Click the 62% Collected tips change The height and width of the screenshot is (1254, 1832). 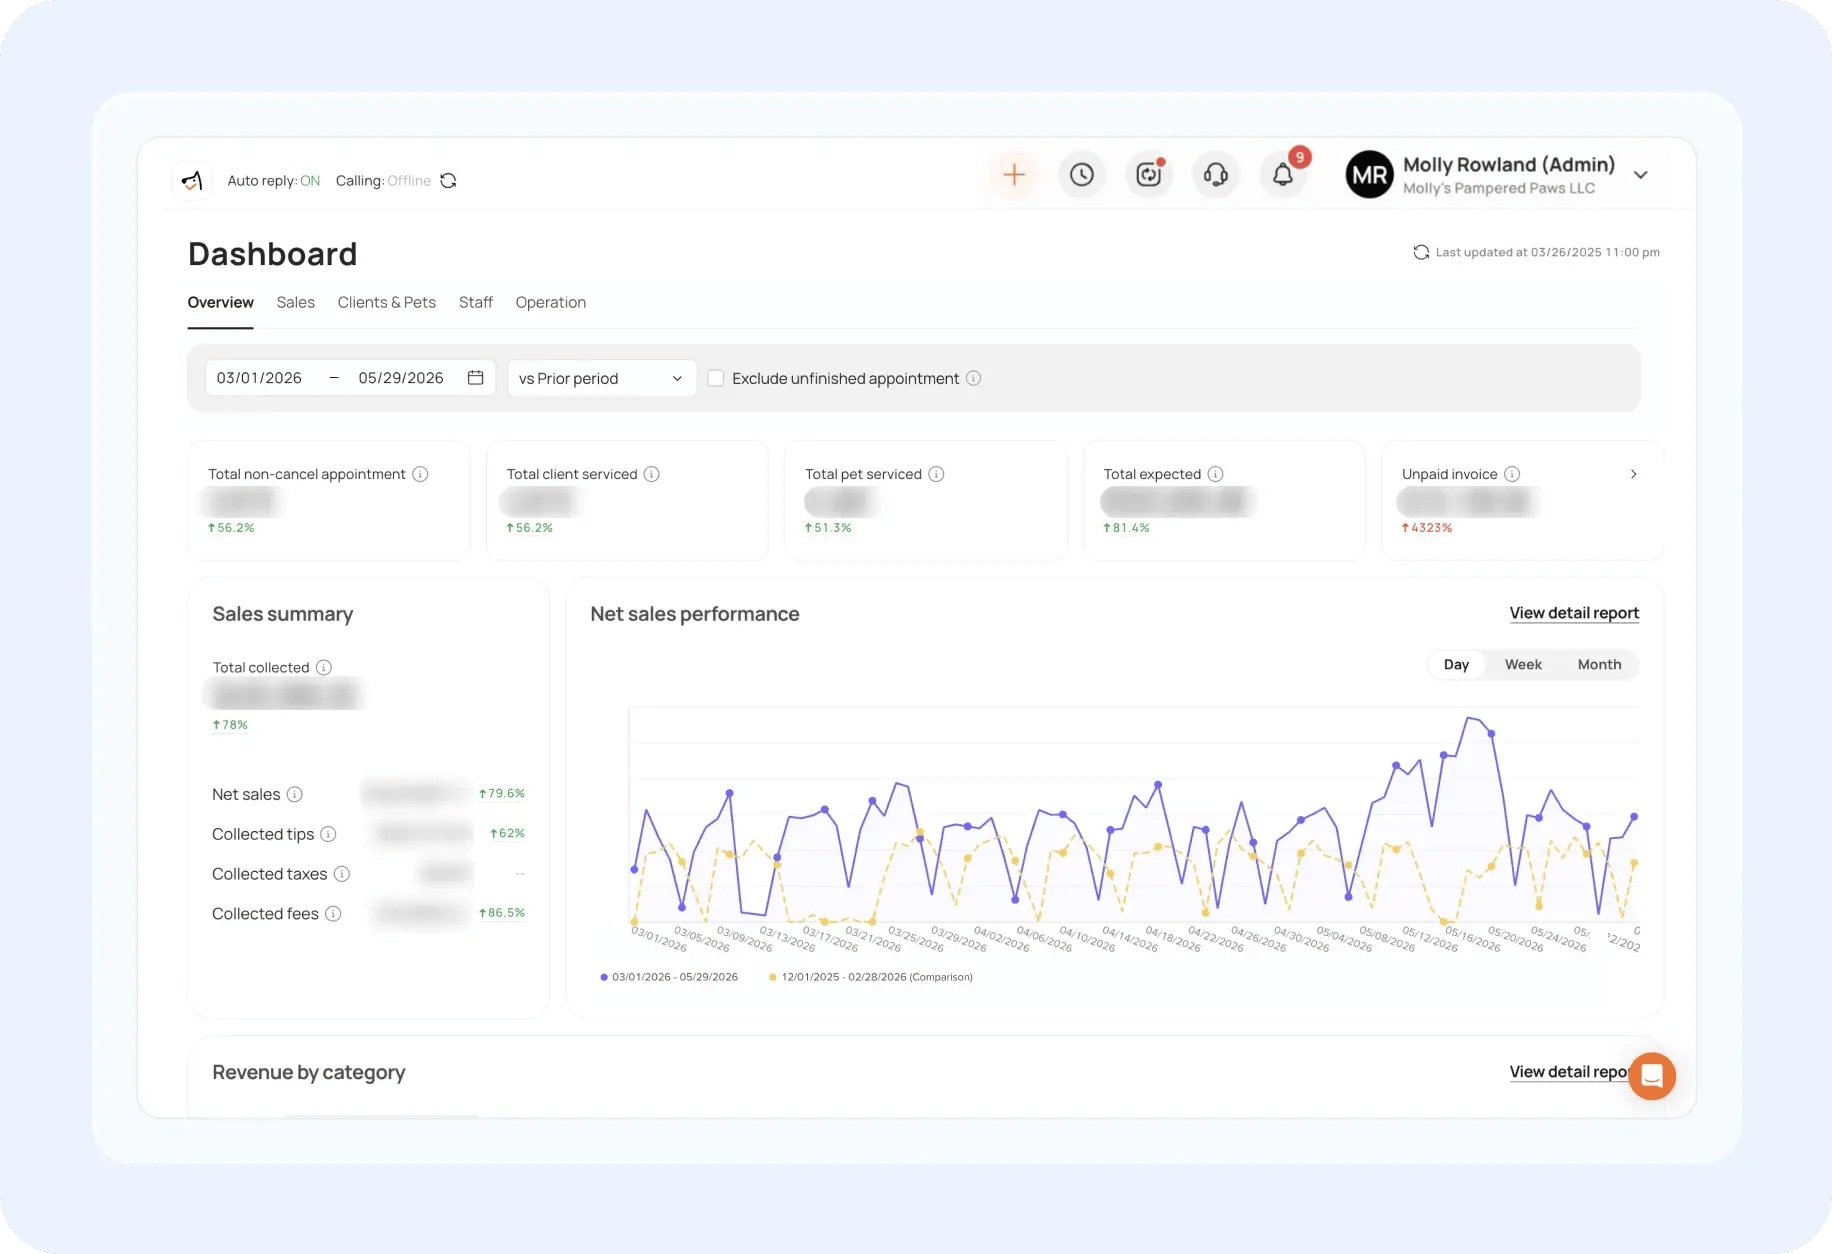[x=507, y=834]
